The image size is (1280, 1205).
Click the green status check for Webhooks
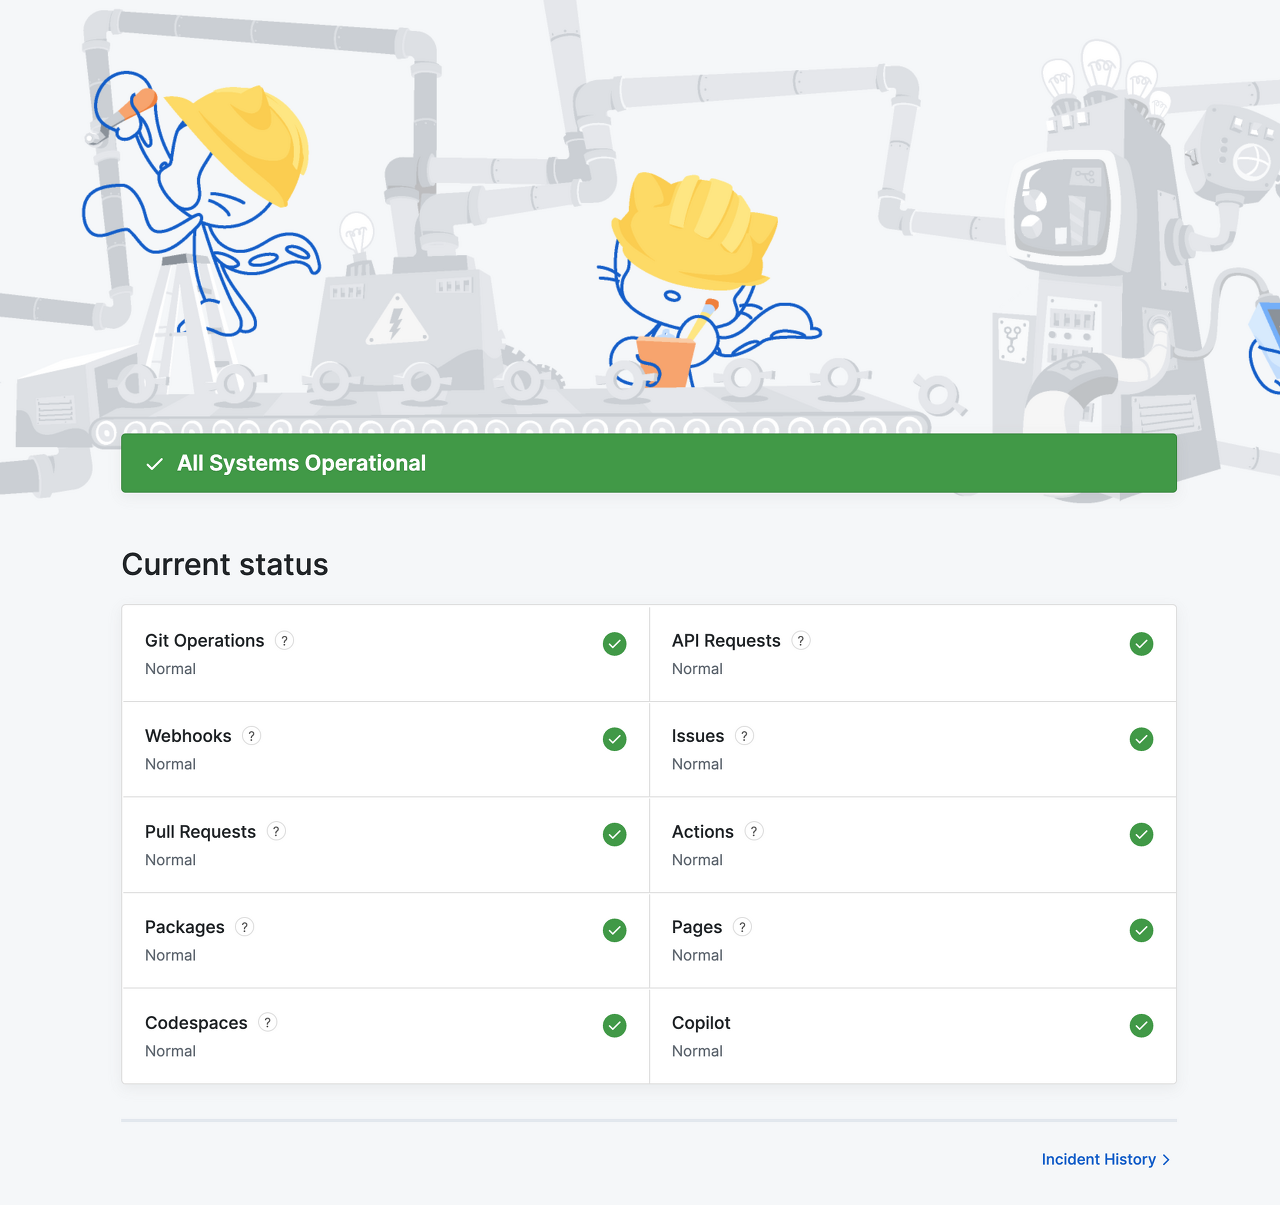click(x=615, y=739)
